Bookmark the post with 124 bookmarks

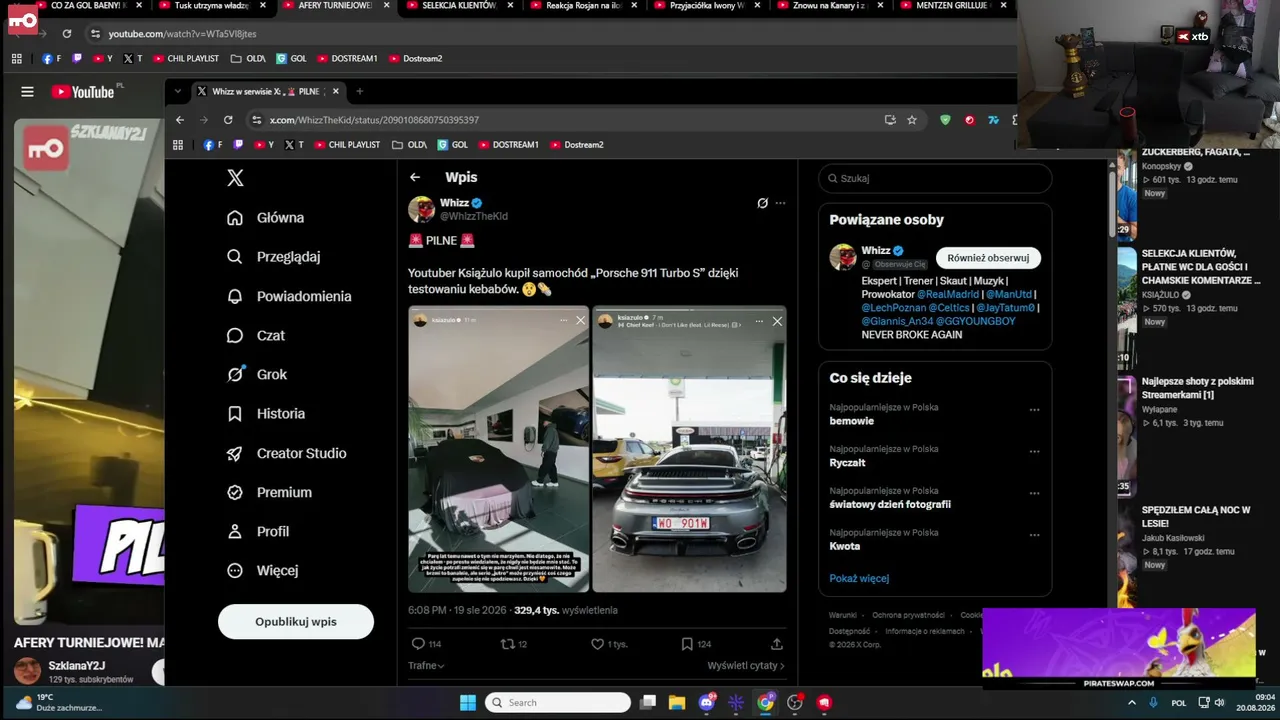(687, 644)
